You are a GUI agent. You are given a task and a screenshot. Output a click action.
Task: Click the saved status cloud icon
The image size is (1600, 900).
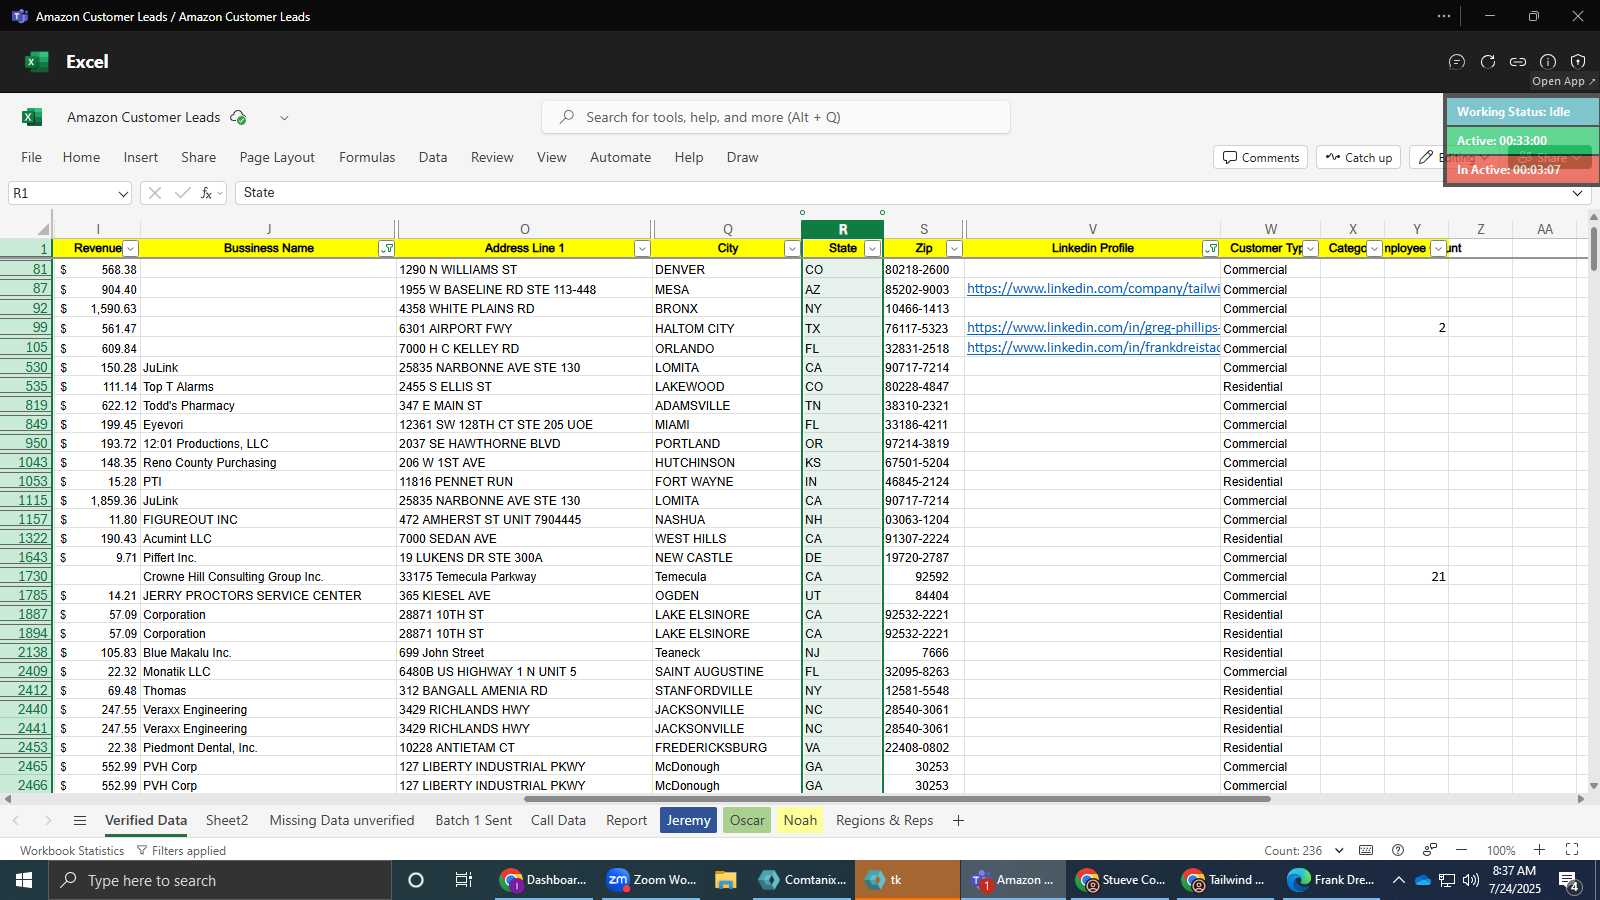[238, 117]
